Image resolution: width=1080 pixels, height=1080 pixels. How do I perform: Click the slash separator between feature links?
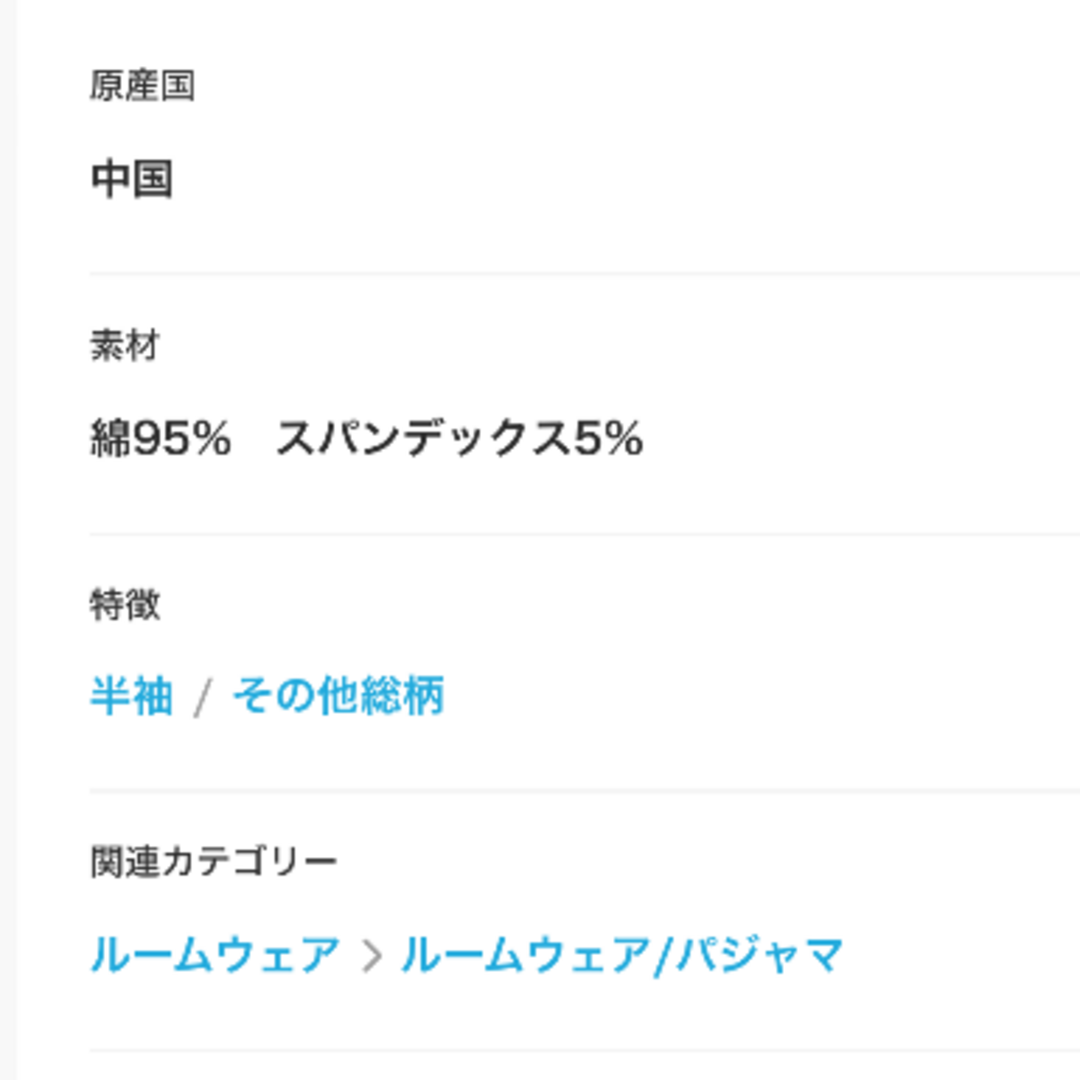coord(202,697)
